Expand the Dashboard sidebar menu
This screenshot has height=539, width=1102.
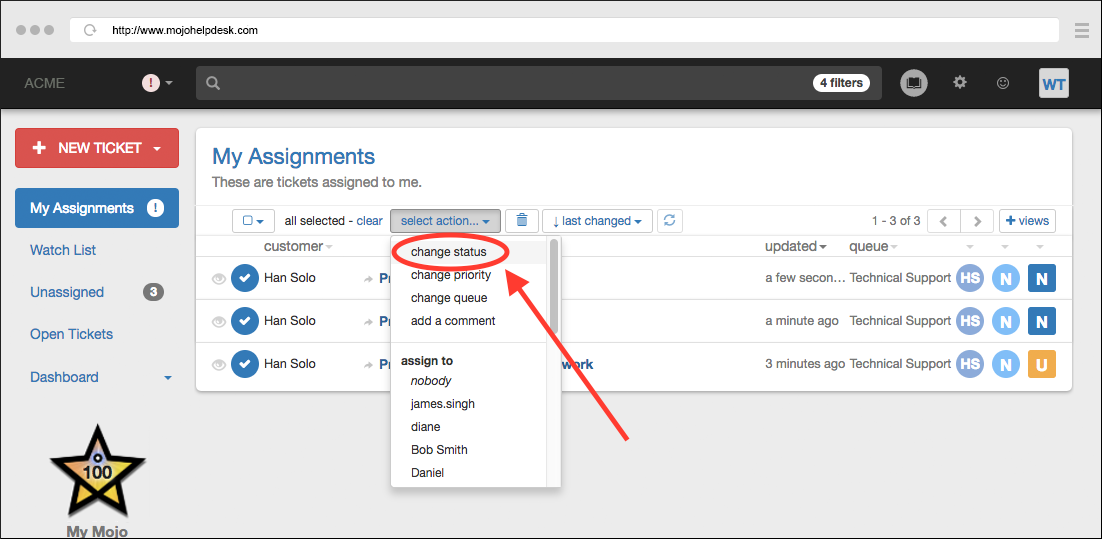pos(167,378)
